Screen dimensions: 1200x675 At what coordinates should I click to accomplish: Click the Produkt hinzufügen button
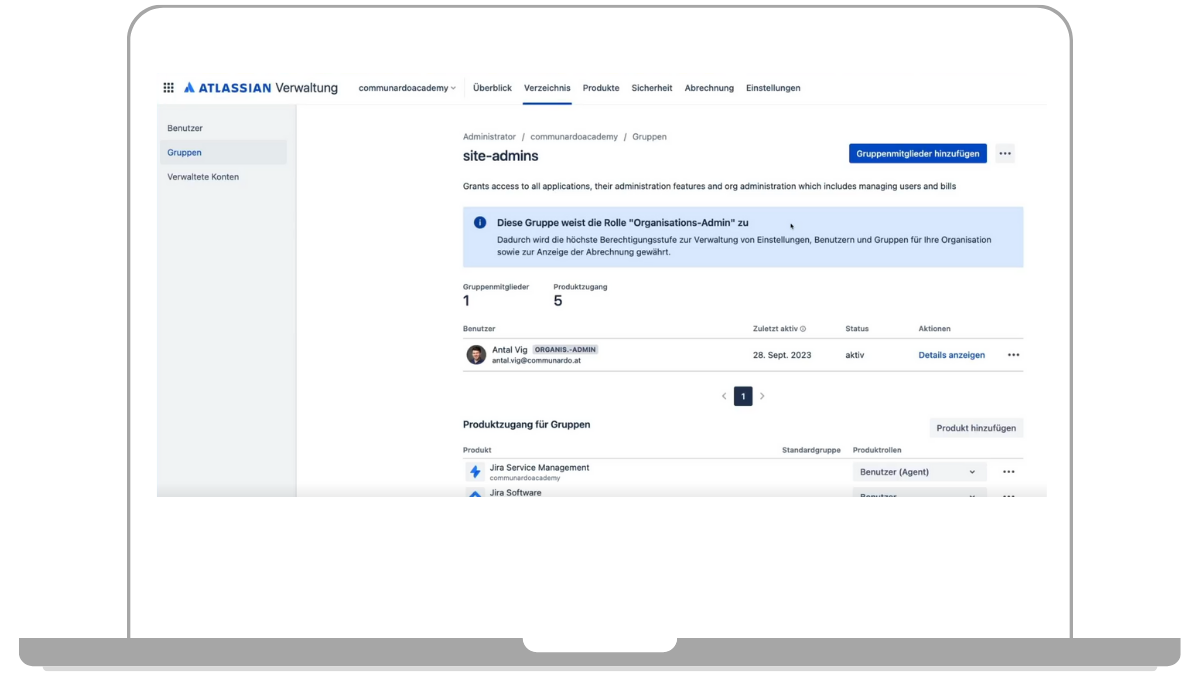click(x=975, y=428)
